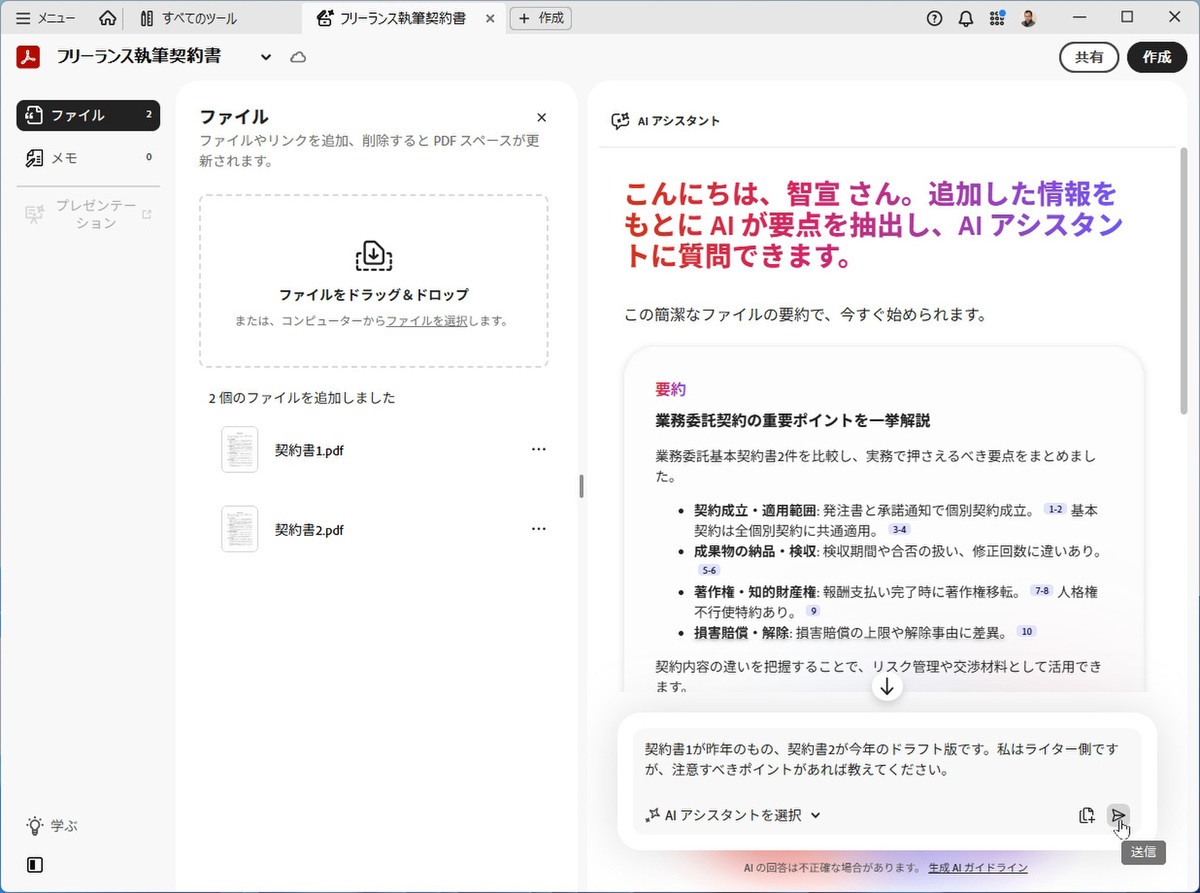Open the help question mark icon
The image size is (1200, 893).
tap(934, 18)
